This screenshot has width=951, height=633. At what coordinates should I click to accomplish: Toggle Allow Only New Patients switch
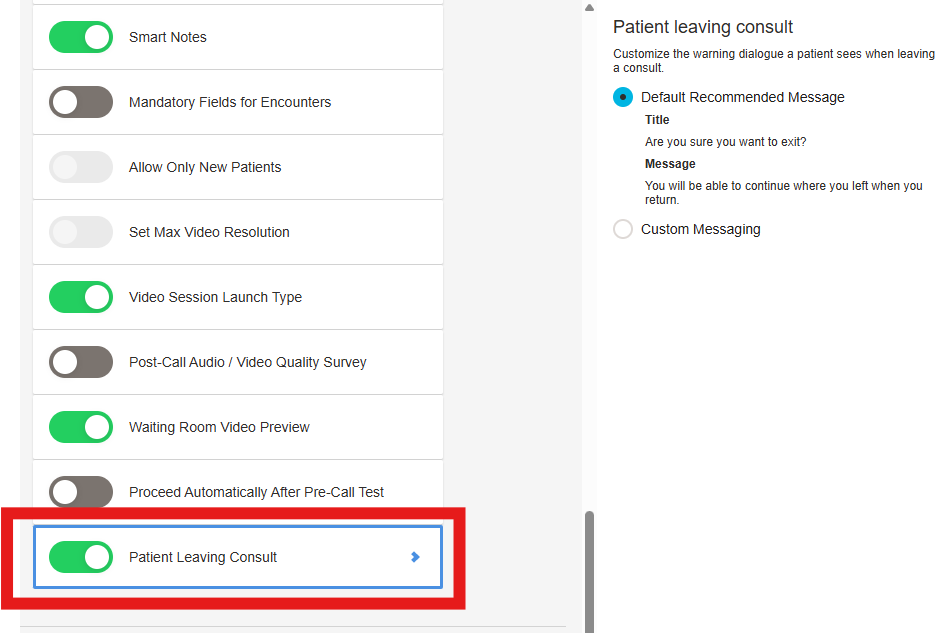coord(81,167)
